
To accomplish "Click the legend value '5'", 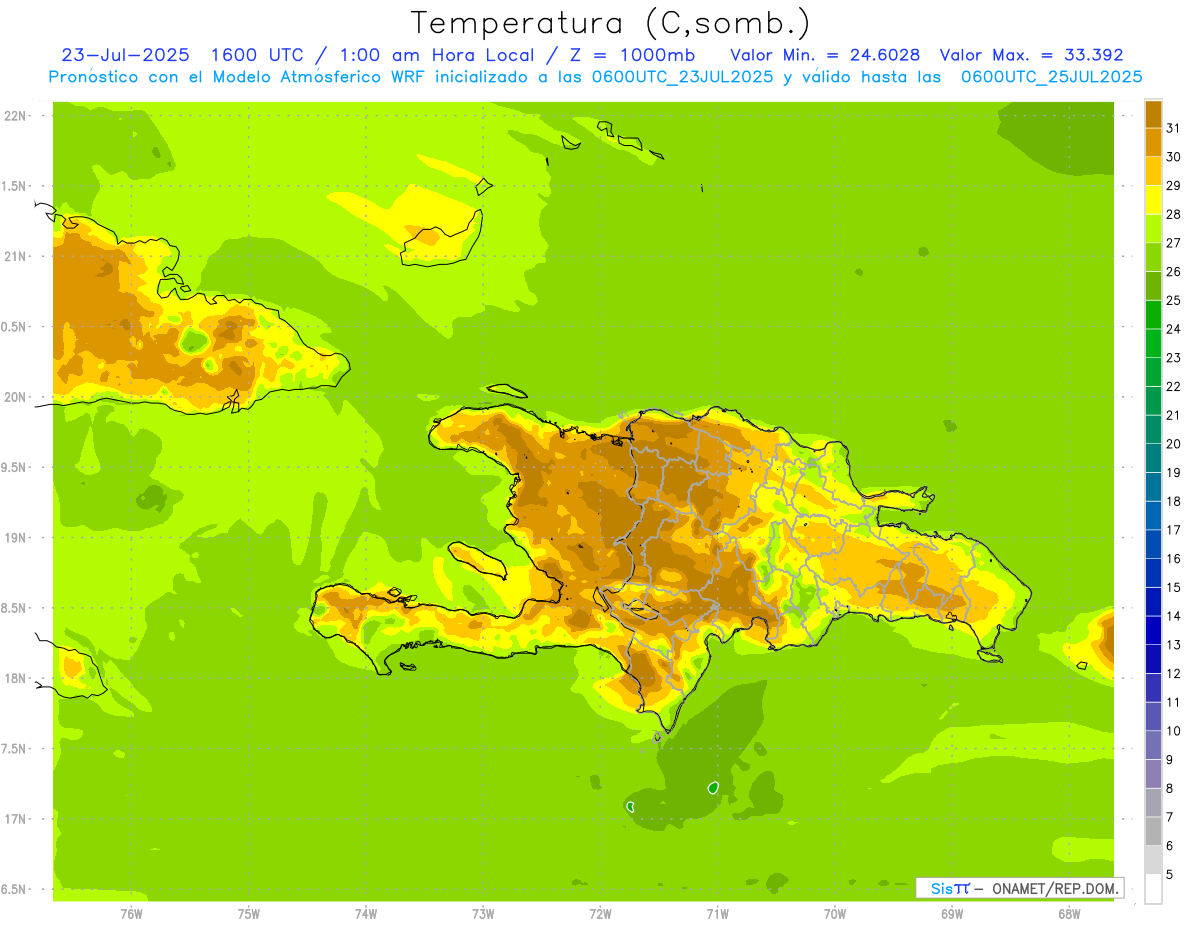I will (x=1170, y=875).
